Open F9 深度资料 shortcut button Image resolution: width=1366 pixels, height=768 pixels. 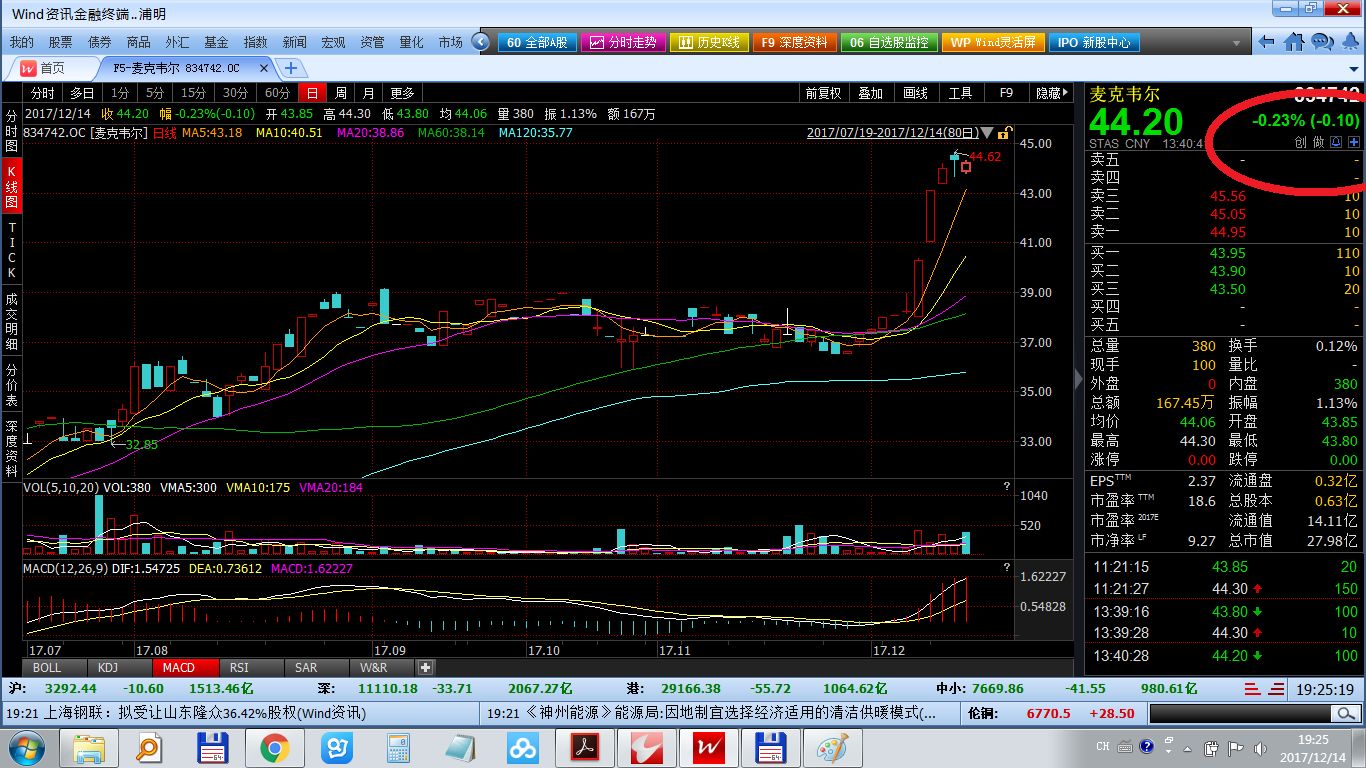[796, 42]
